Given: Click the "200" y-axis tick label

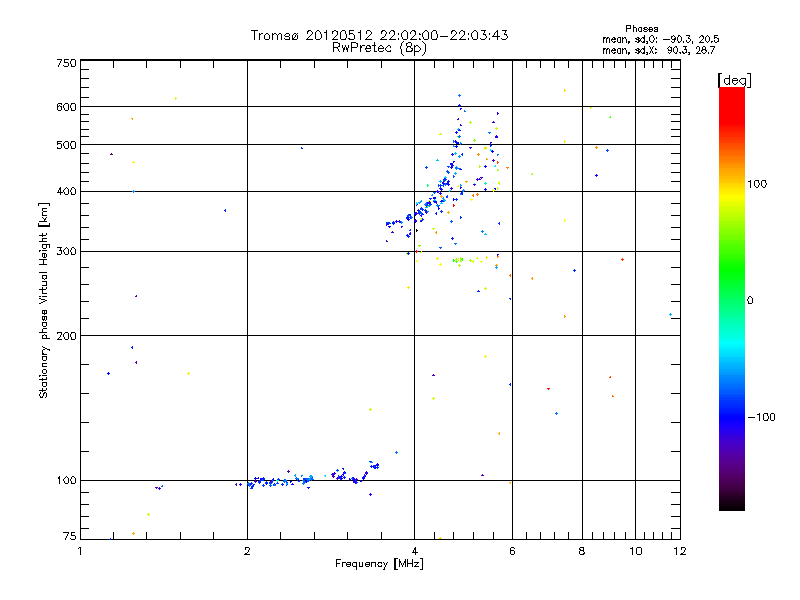Looking at the screenshot, I should coord(66,336).
